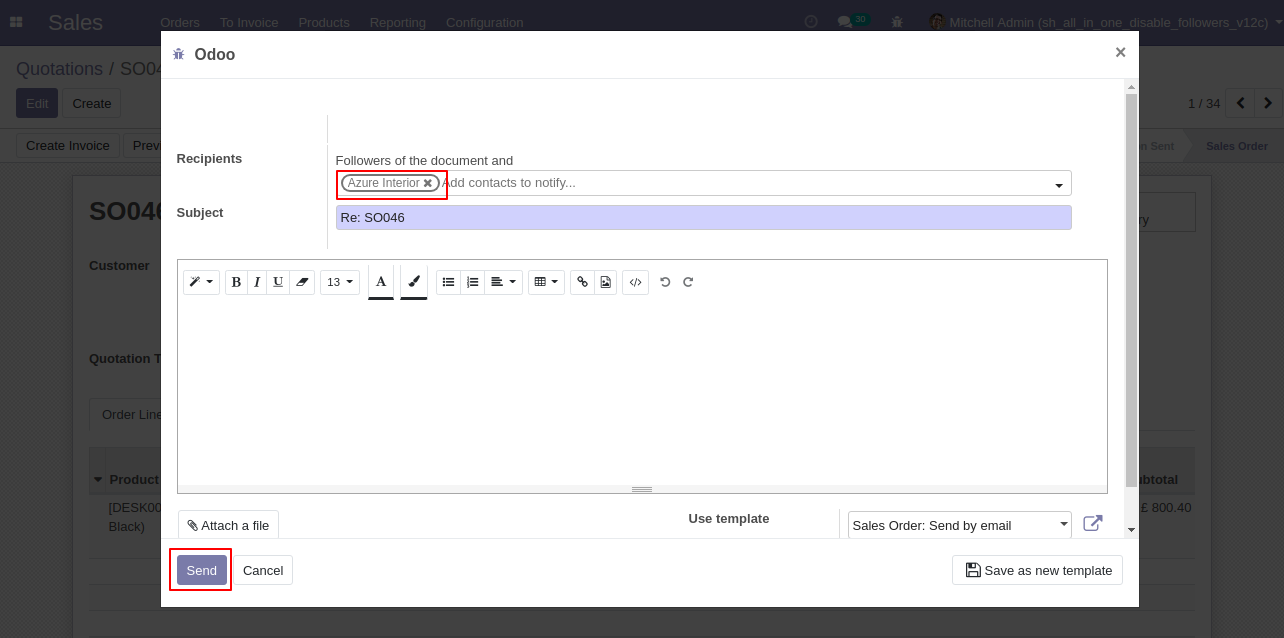The width and height of the screenshot is (1284, 638).
Task: Open the apps grid menu icon
Action: [x=16, y=21]
